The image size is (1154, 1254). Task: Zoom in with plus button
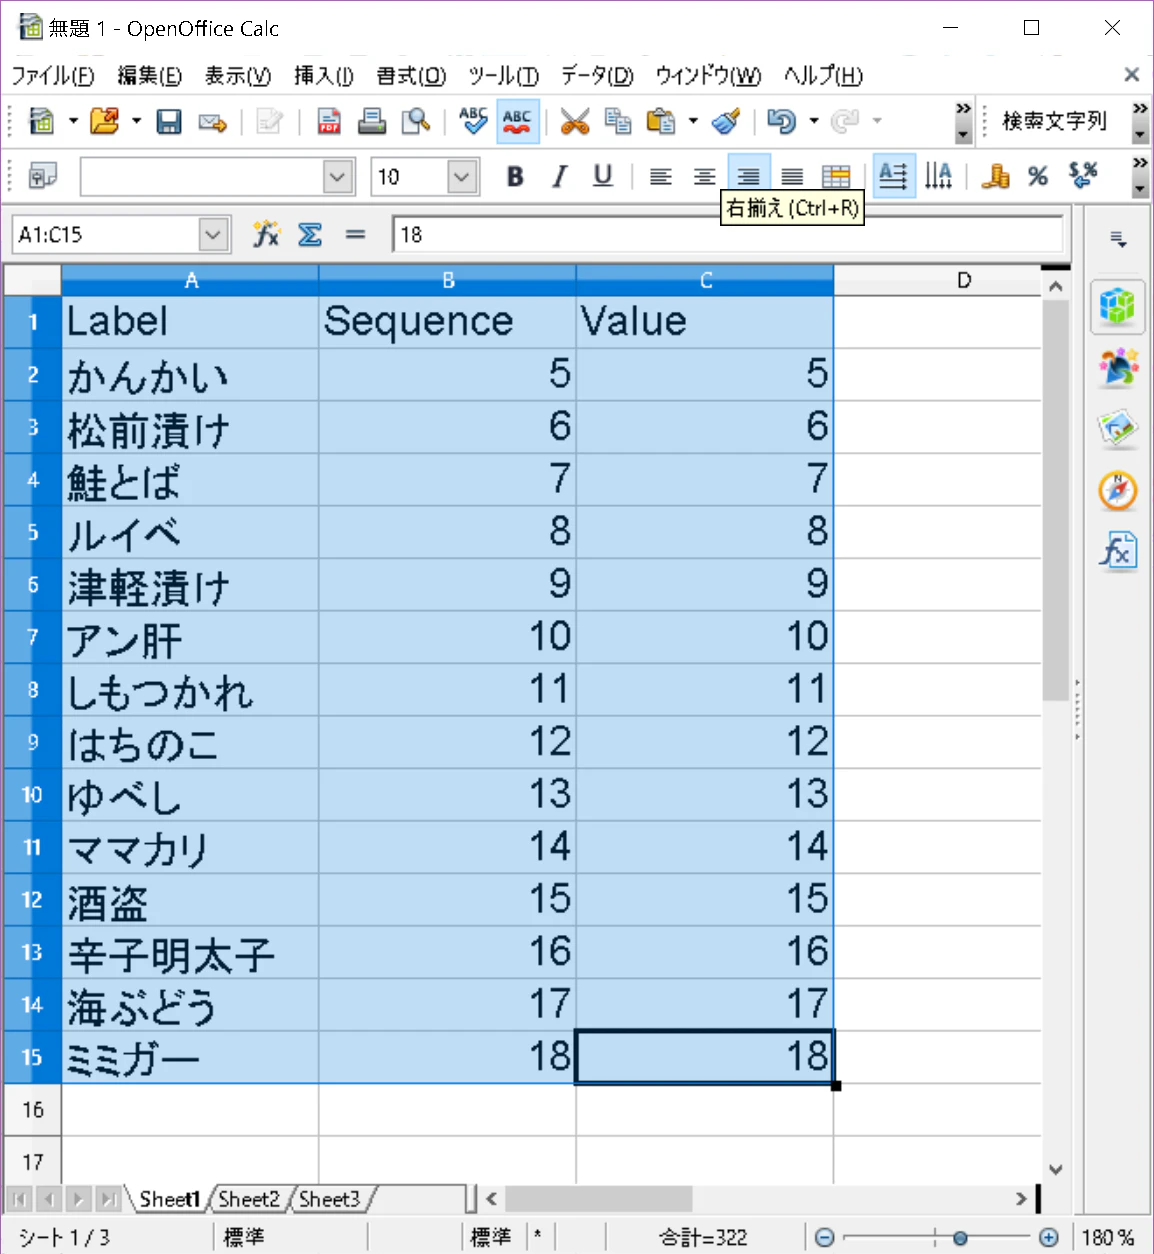click(1049, 1238)
